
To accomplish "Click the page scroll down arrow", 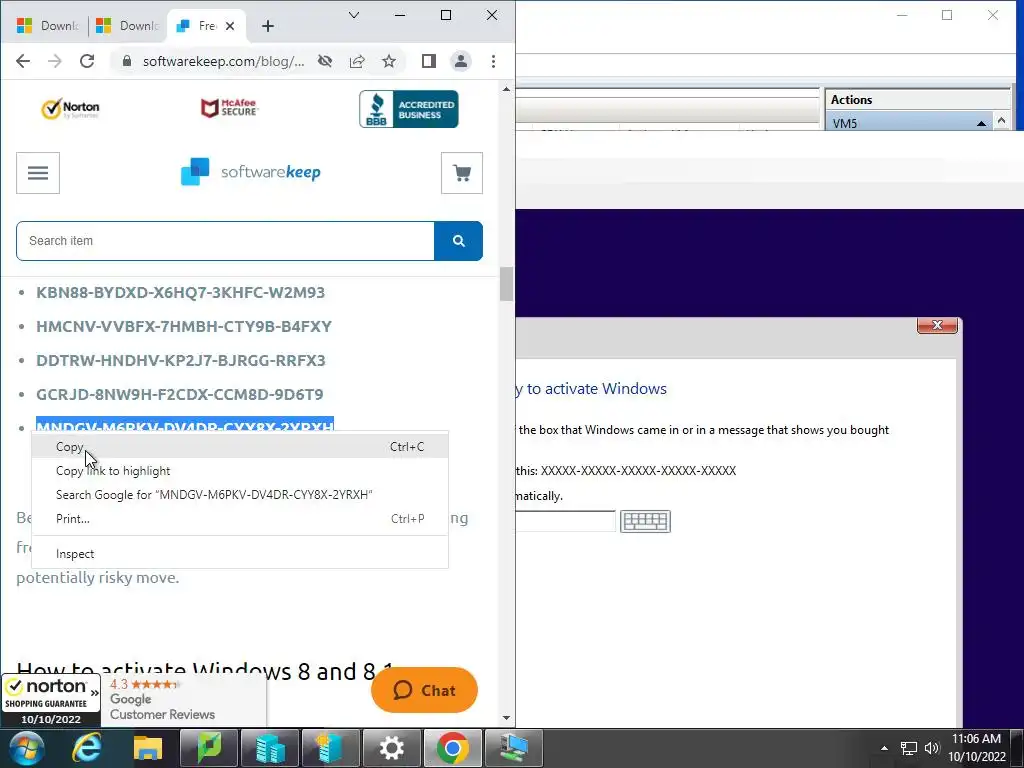I will tap(506, 718).
